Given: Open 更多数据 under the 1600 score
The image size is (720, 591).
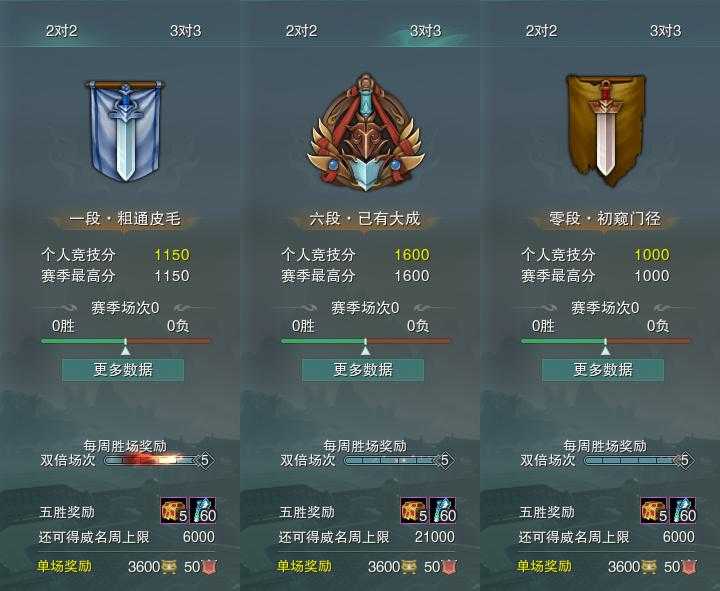Looking at the screenshot, I should point(363,370).
